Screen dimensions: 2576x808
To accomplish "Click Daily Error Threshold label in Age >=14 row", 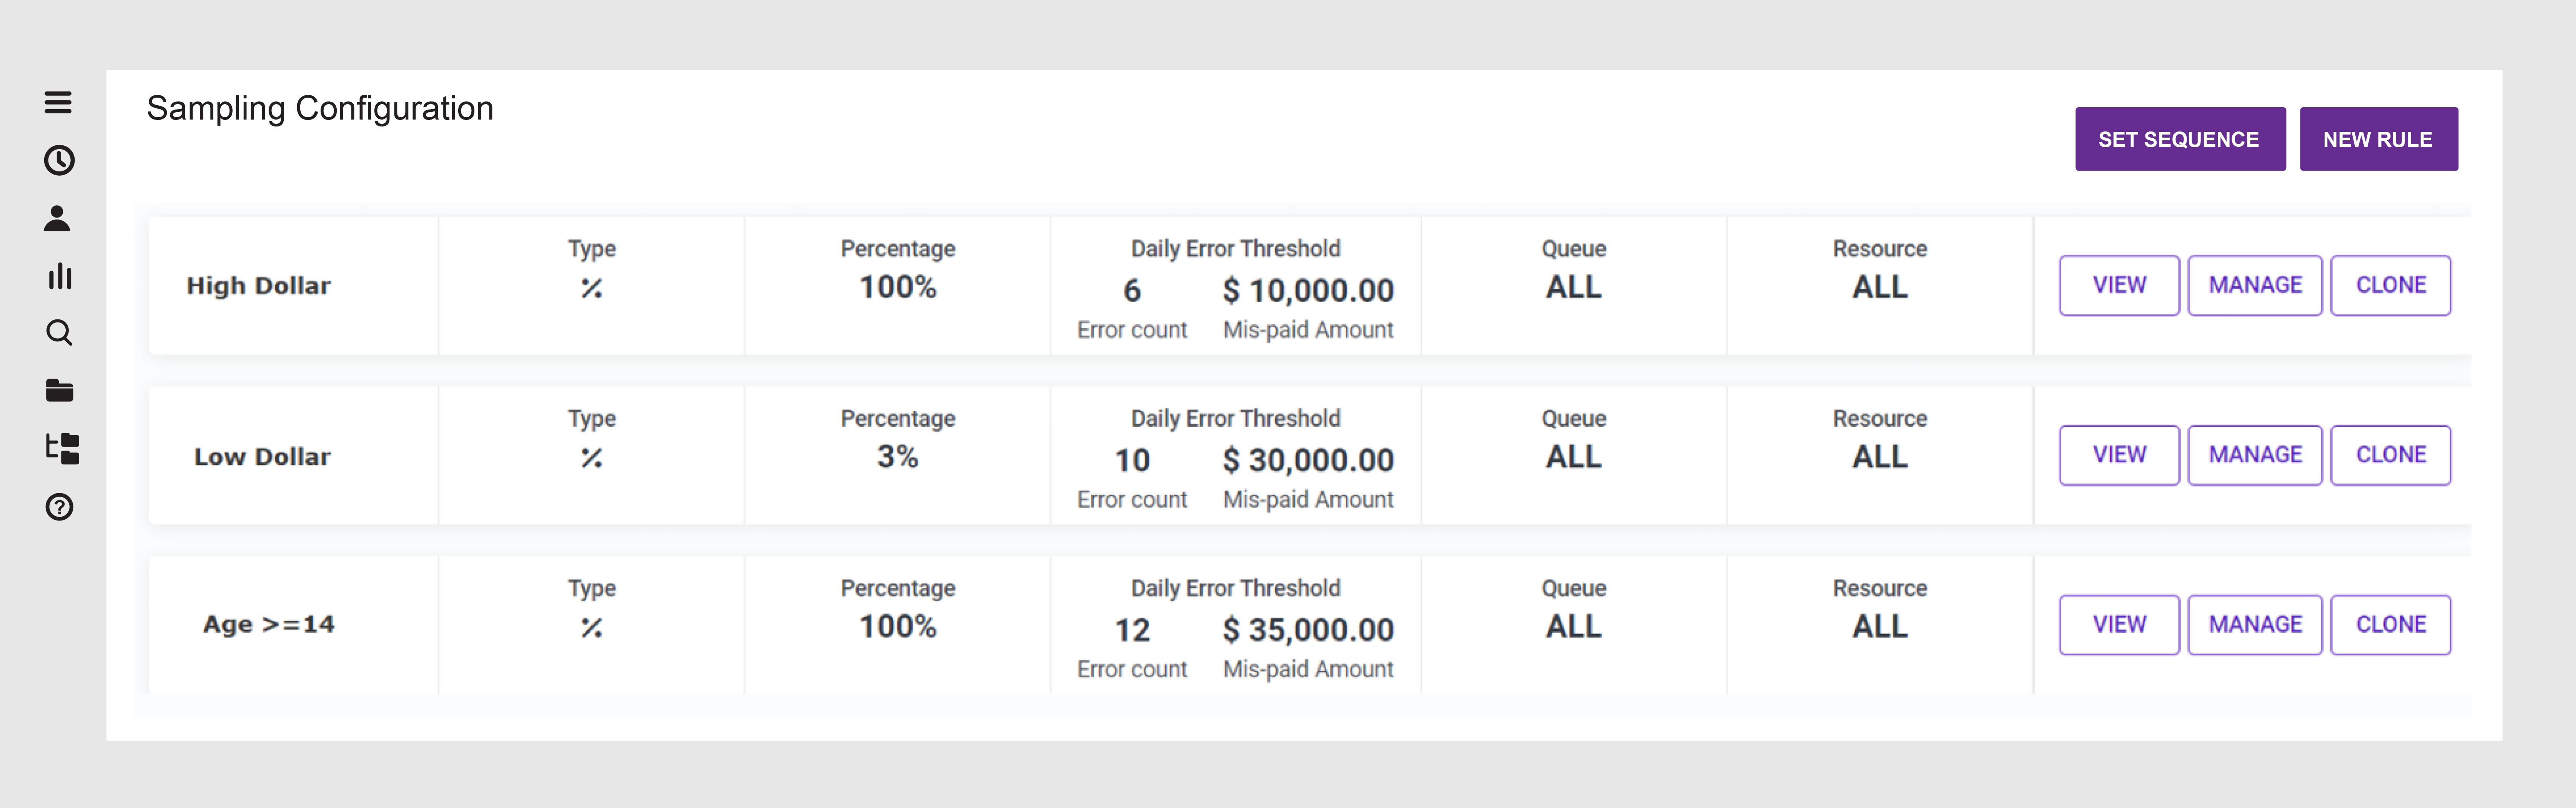I will [x=1236, y=588].
